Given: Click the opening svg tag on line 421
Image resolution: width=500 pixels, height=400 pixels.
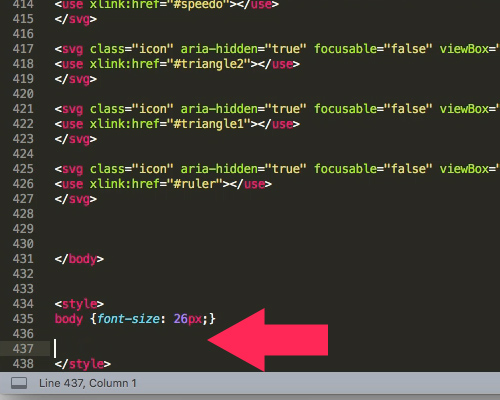Looking at the screenshot, I should [69, 109].
